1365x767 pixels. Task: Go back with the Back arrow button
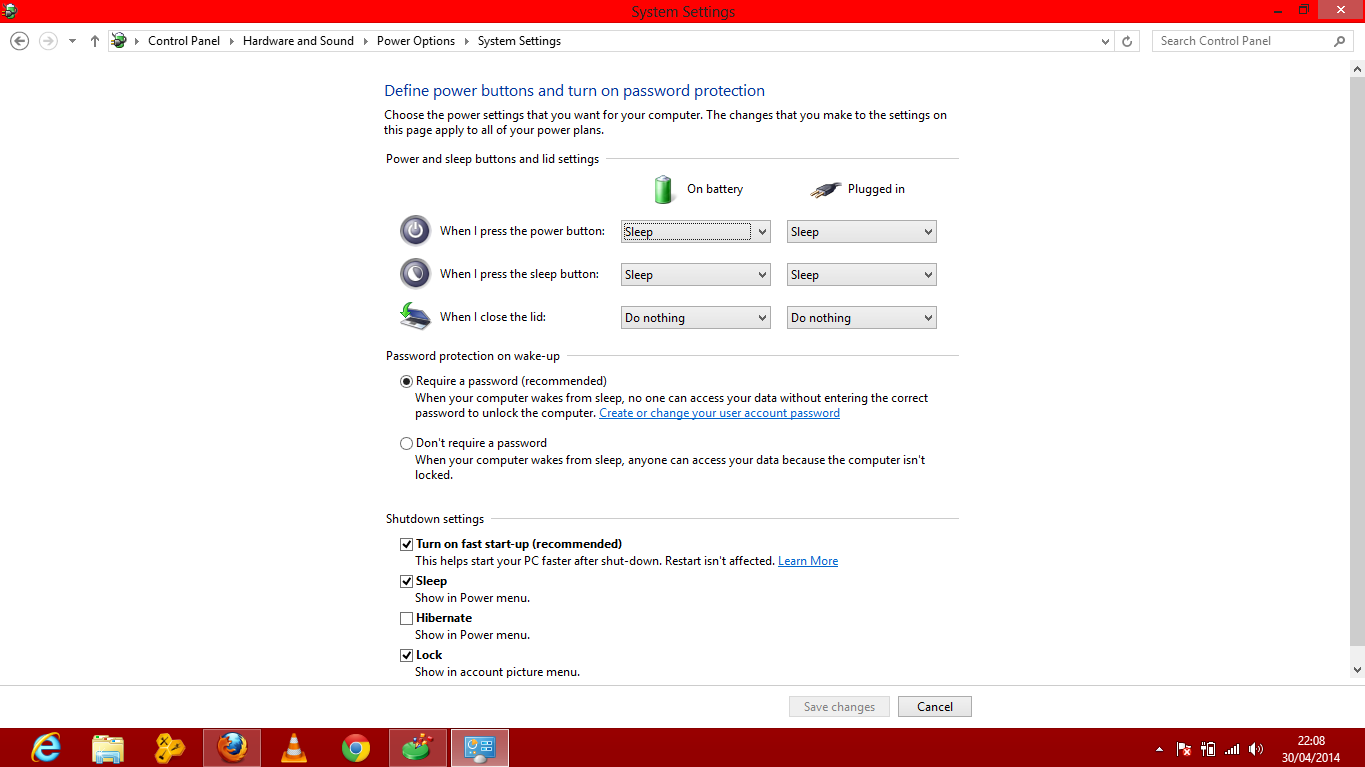(x=19, y=41)
